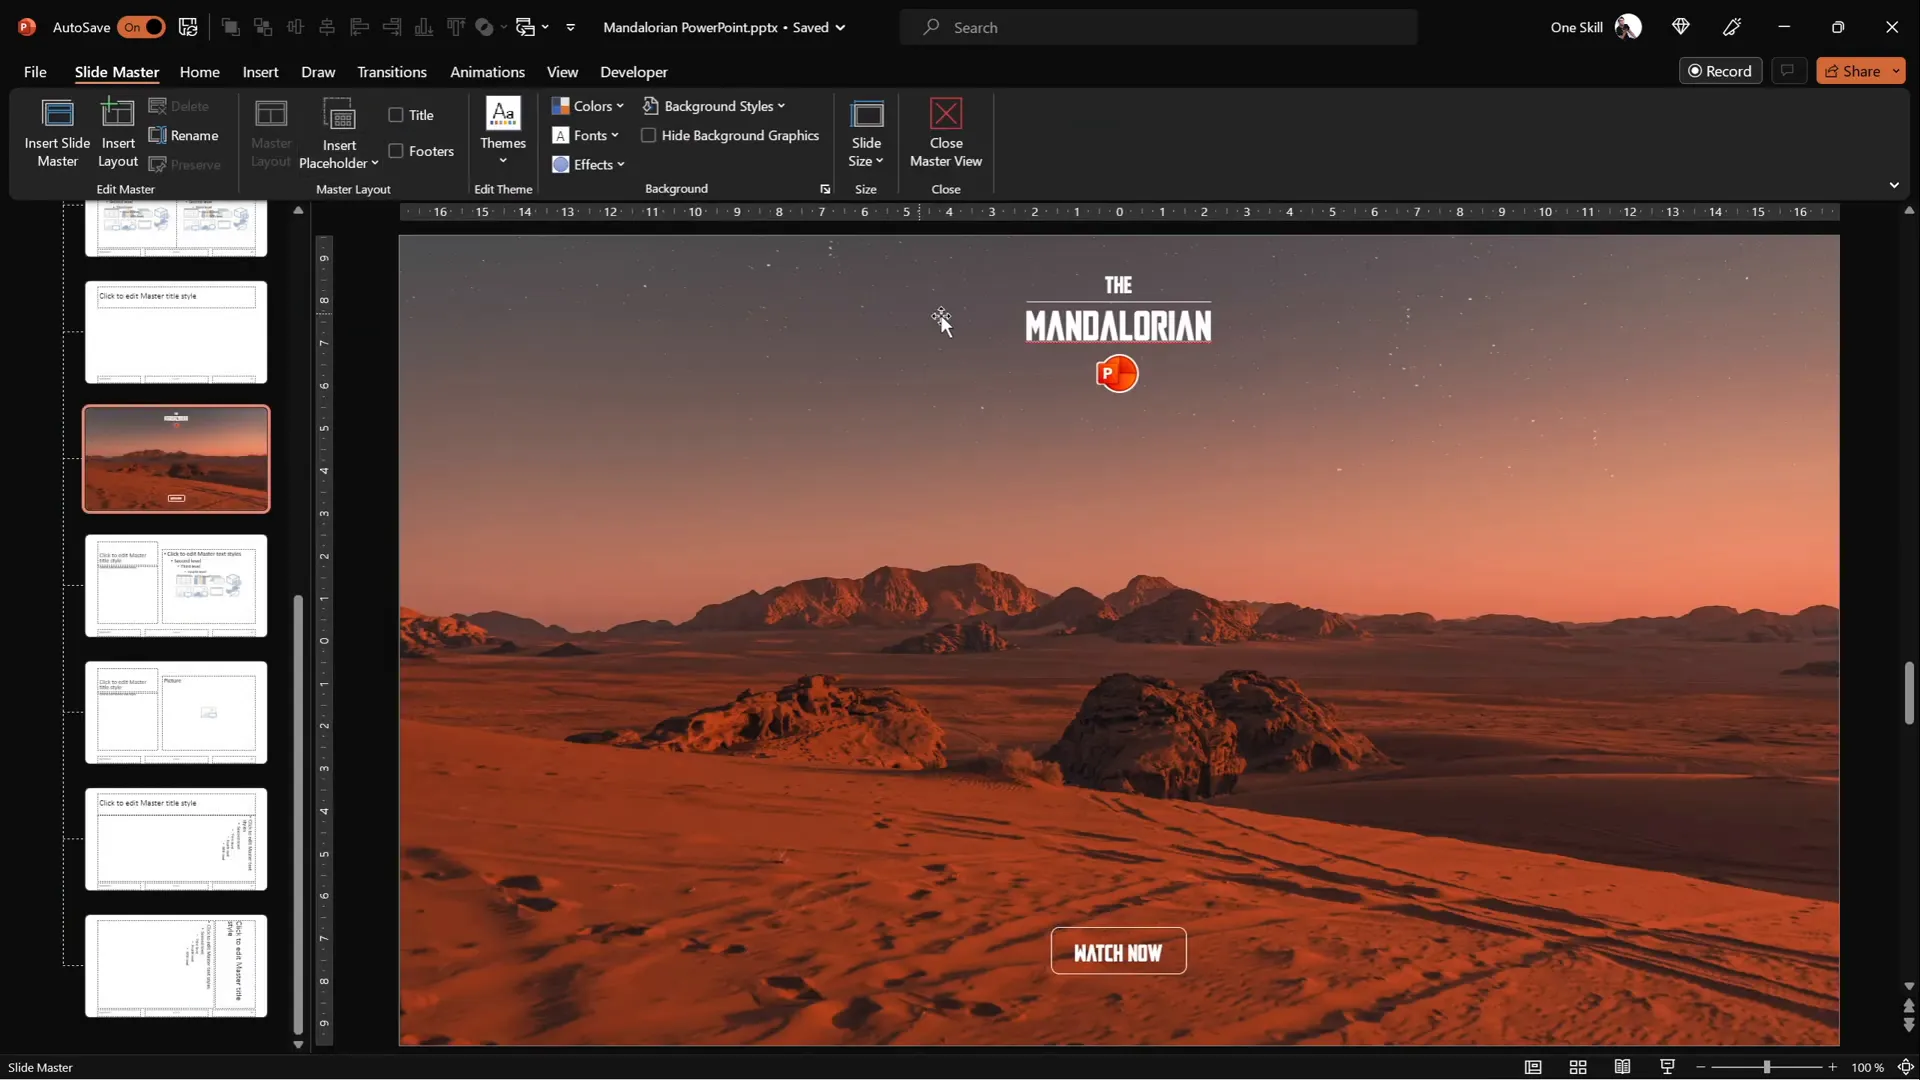
Task: Open the Background dialog launcher
Action: (x=825, y=189)
